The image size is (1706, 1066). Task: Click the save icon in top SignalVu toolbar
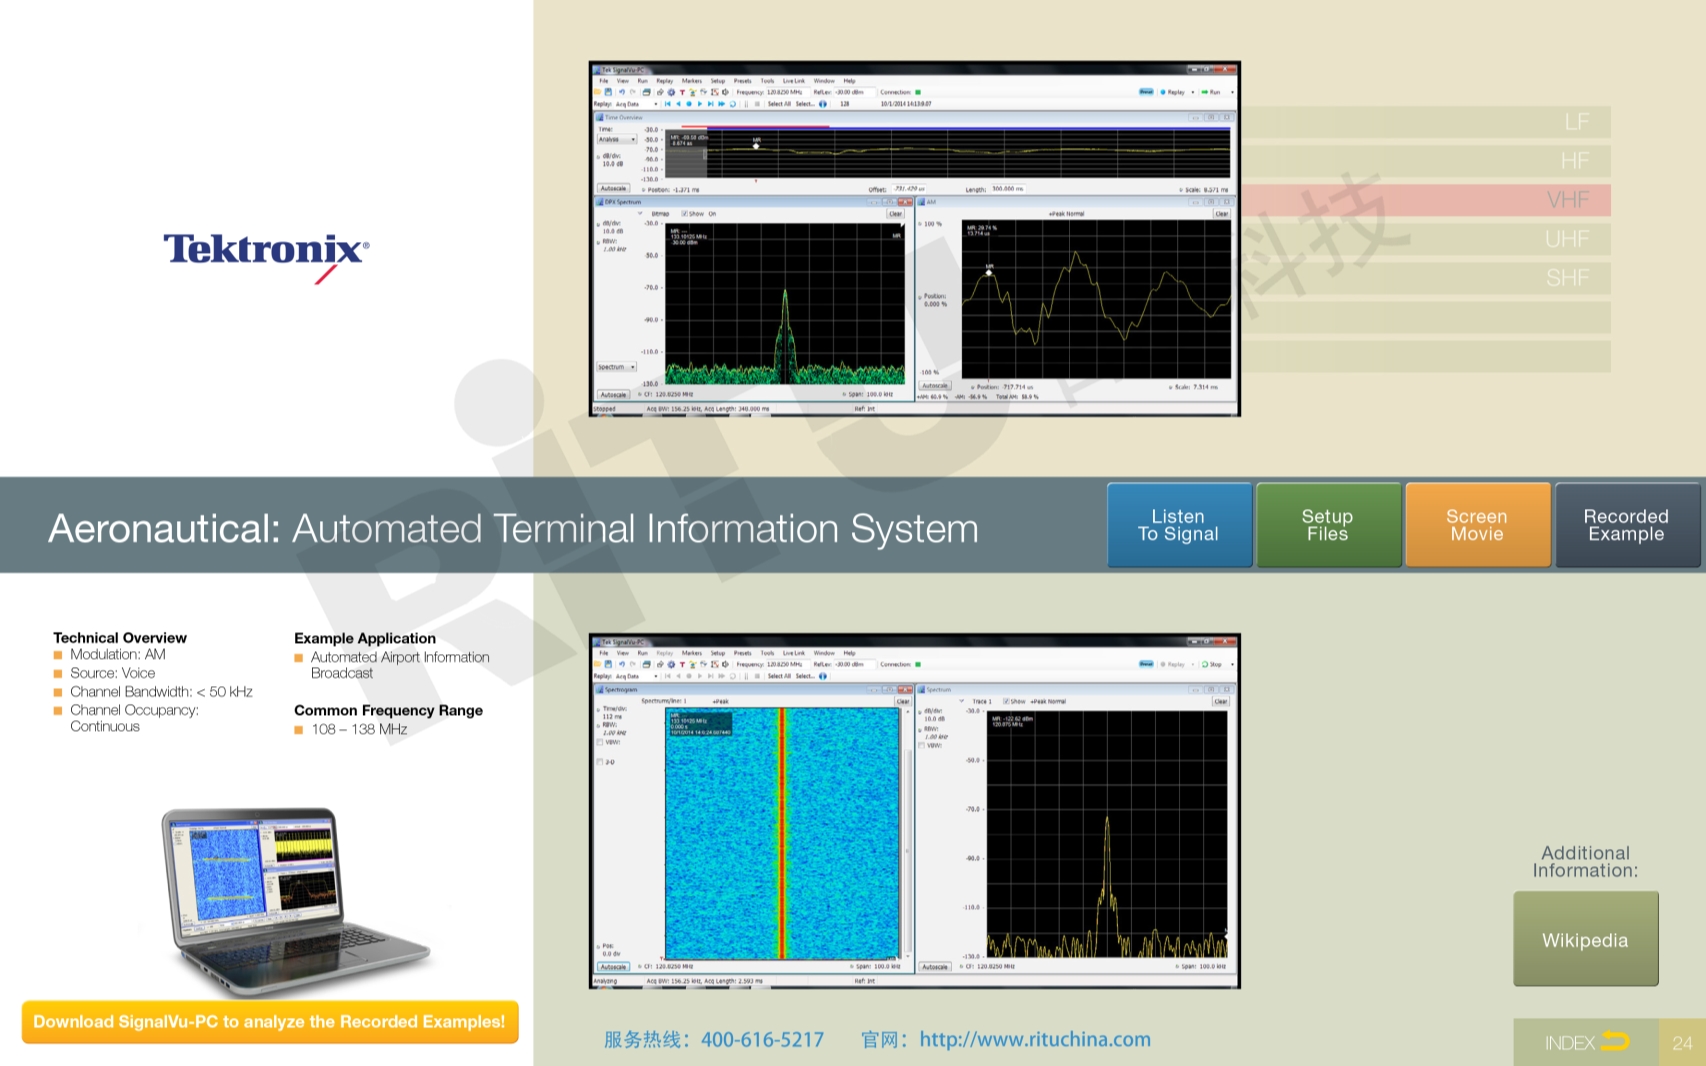coord(608,92)
